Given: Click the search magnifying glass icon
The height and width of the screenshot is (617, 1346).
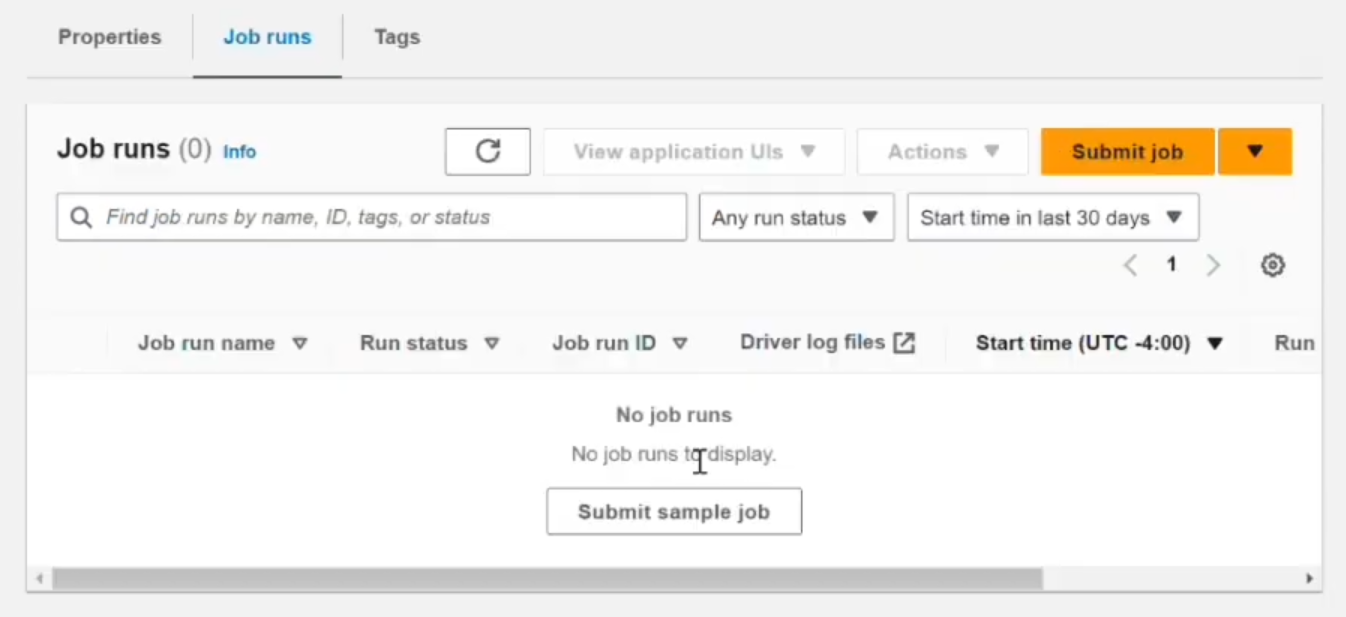Looking at the screenshot, I should (80, 217).
